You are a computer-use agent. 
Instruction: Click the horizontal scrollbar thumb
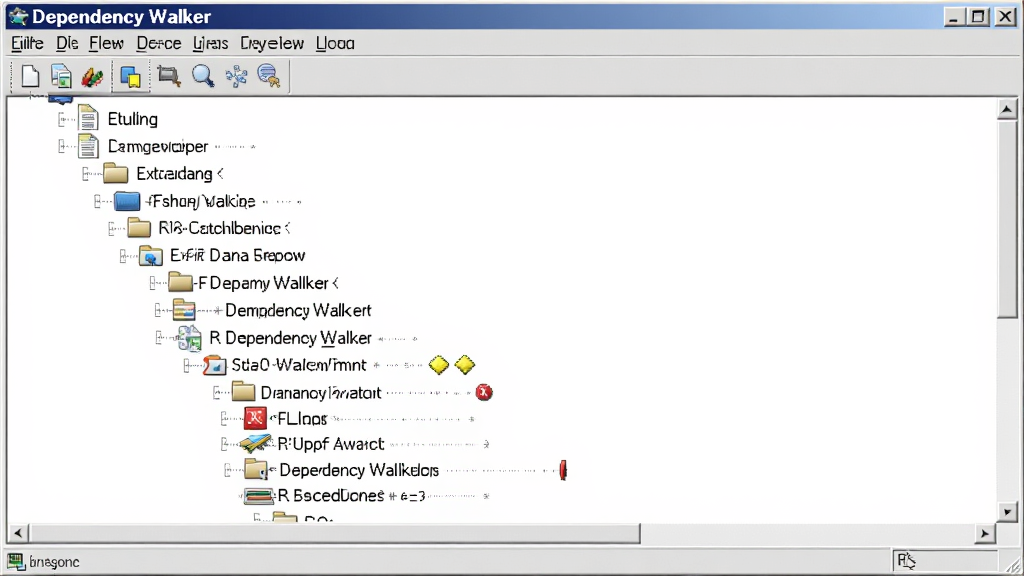pyautogui.click(x=334, y=534)
